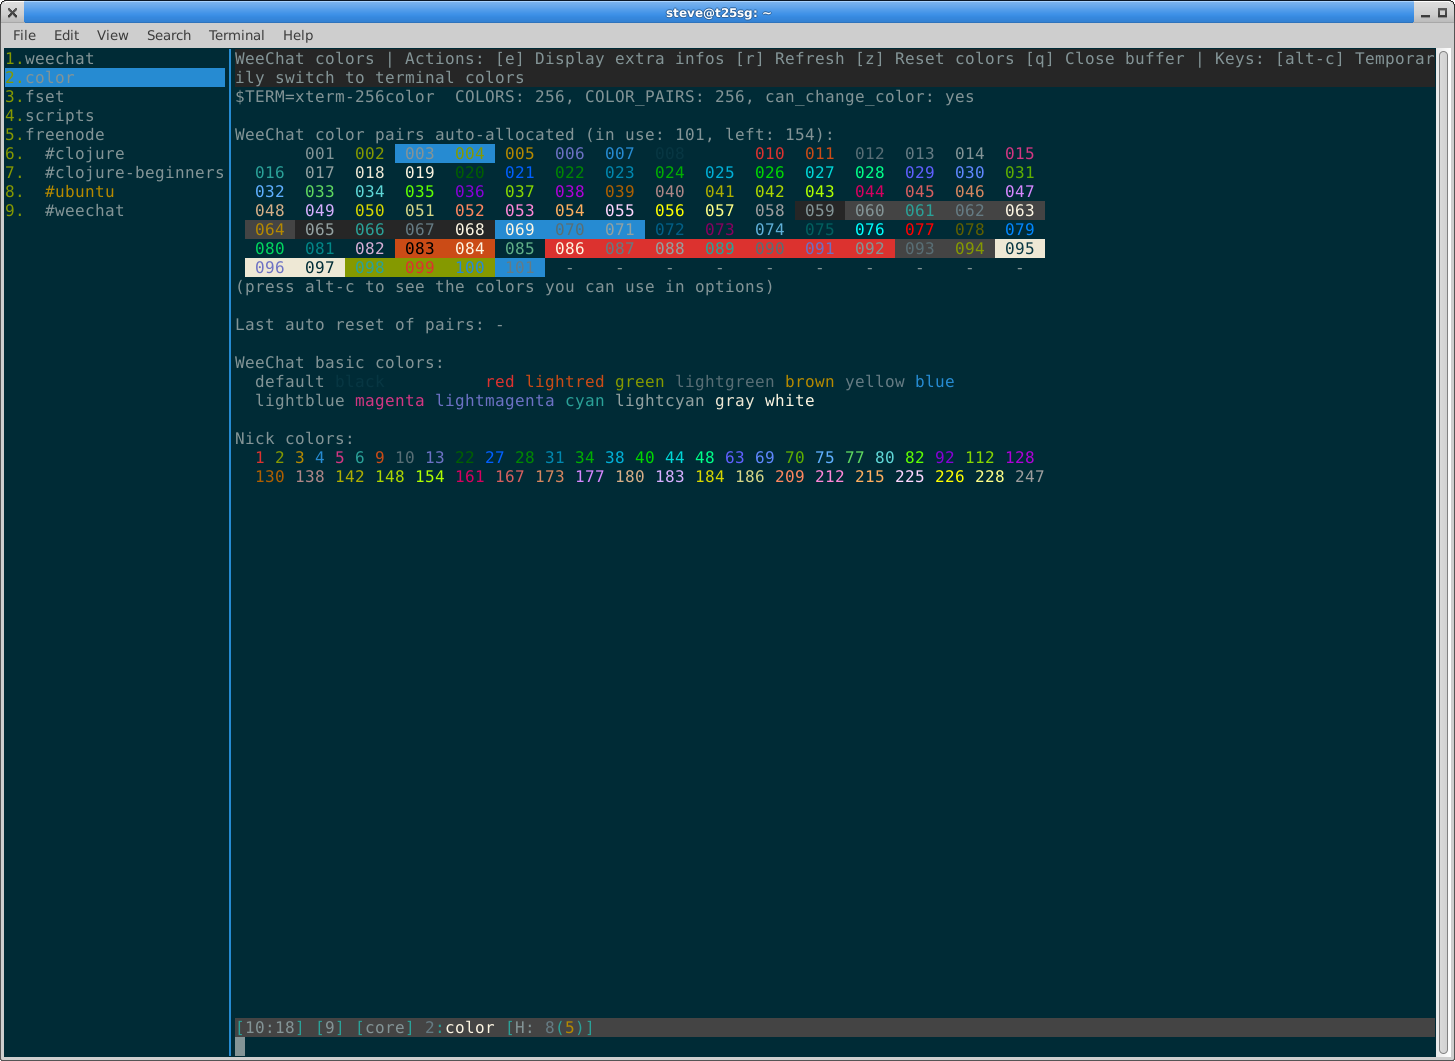The image size is (1455, 1061).
Task: Click the [z] Reset colors action
Action: pyautogui.click(x=935, y=59)
